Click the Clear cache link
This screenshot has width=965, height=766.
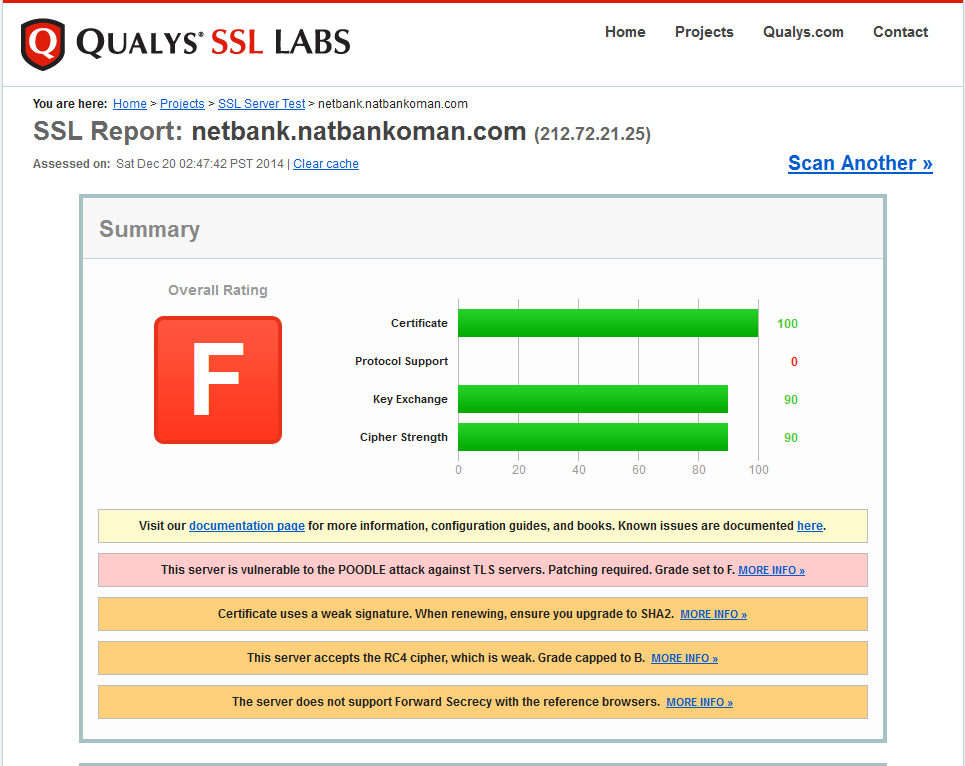326,164
